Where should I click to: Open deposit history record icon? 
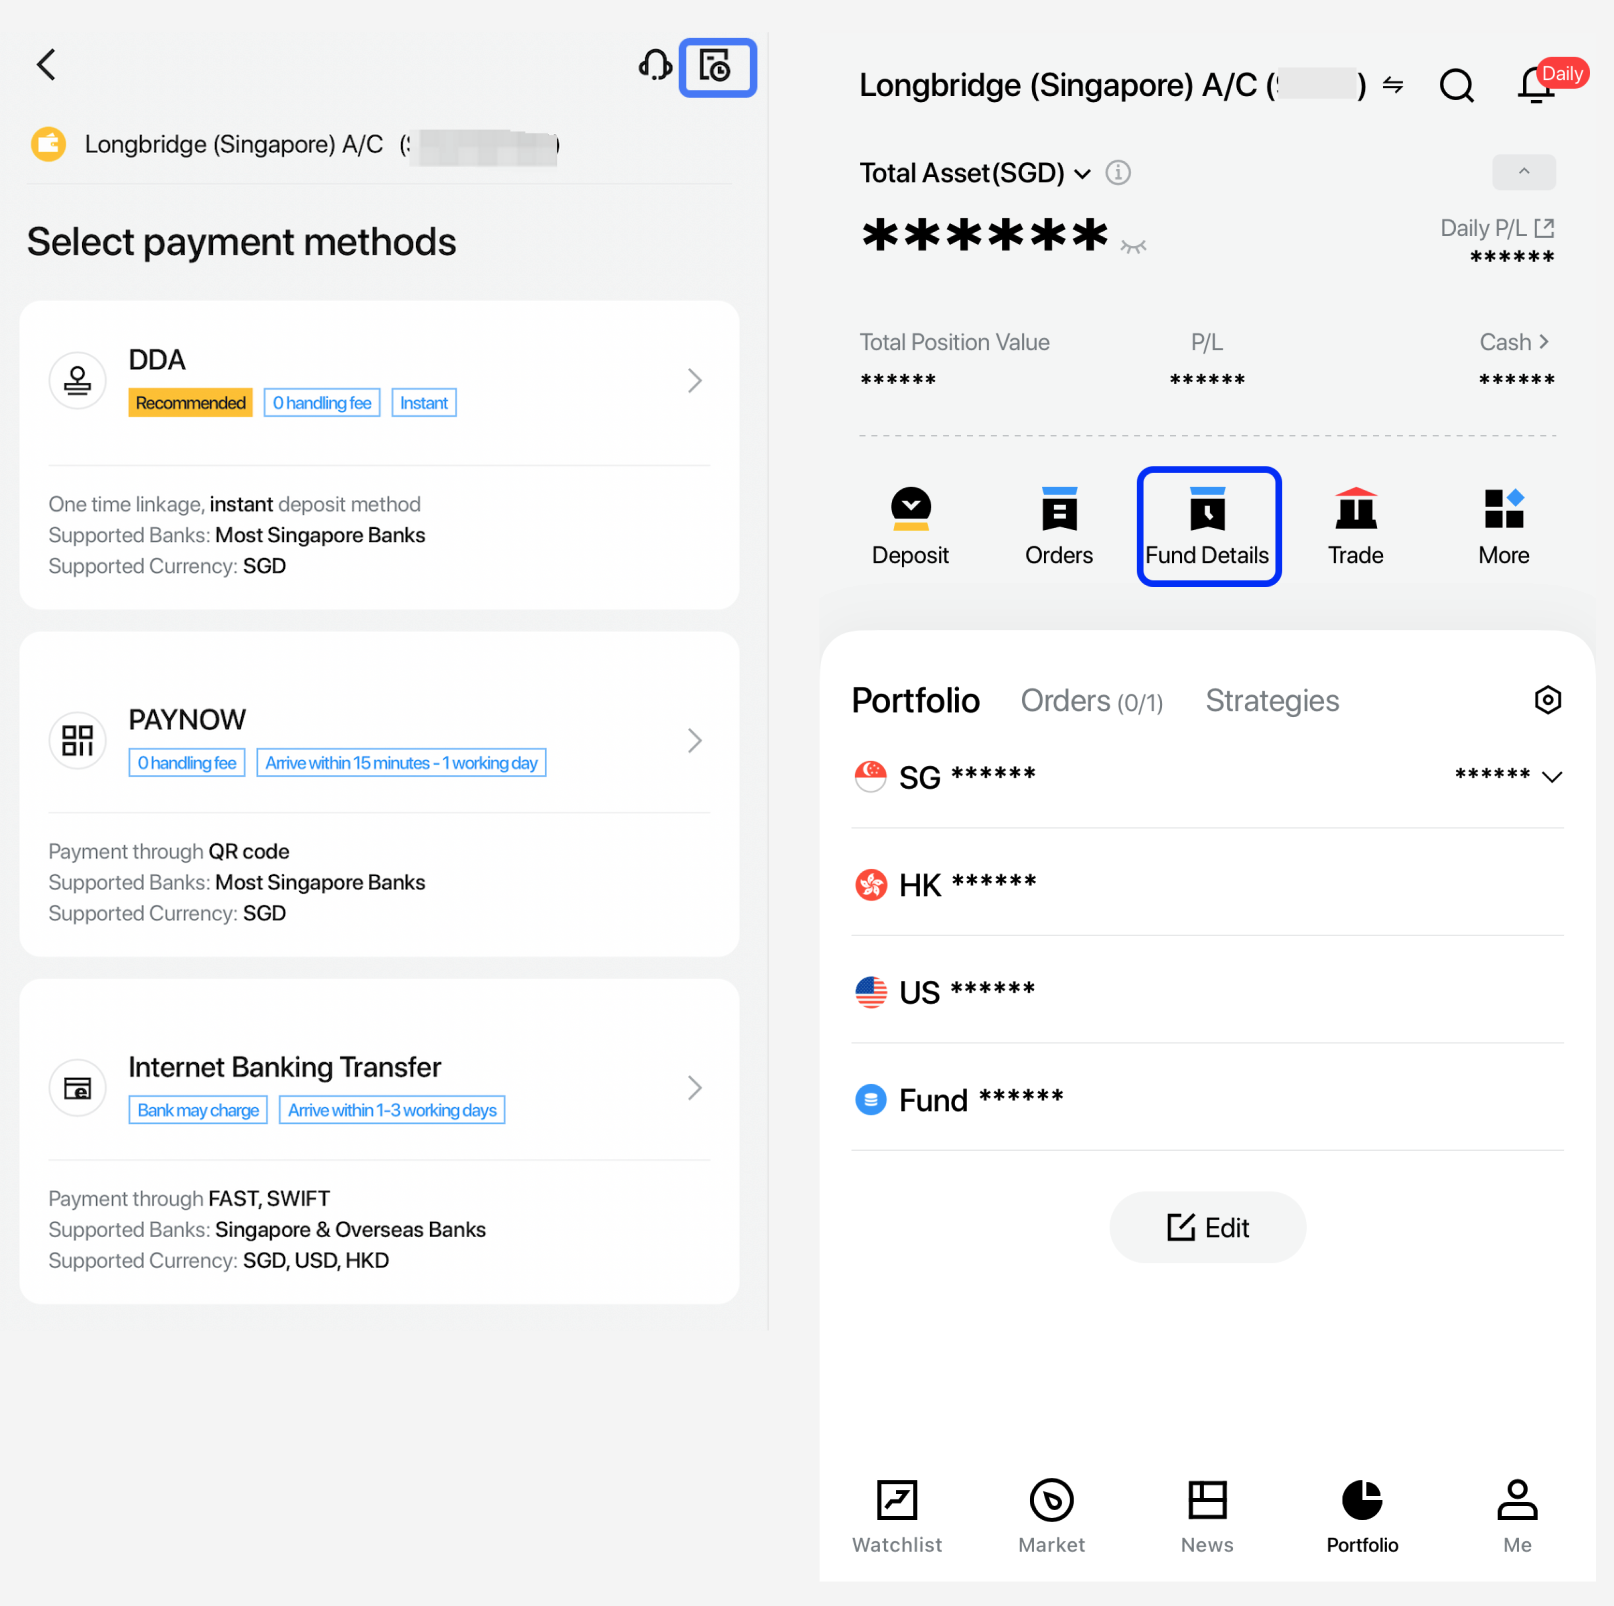(716, 67)
